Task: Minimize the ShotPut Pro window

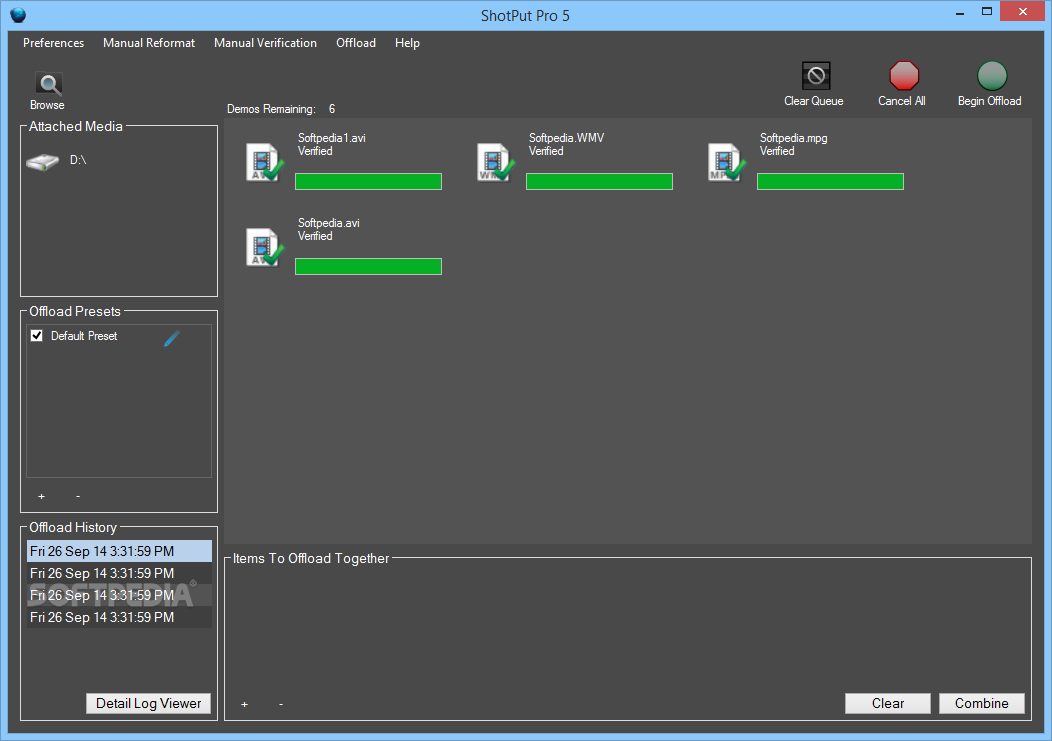Action: (x=960, y=12)
